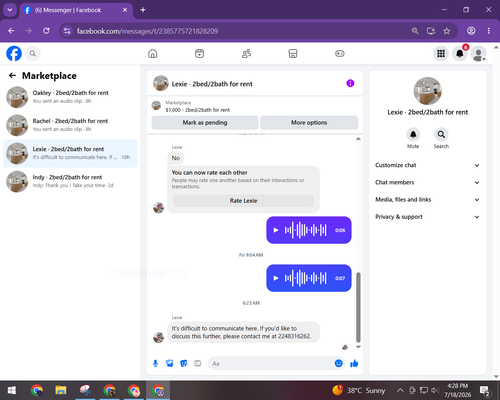Click chat scroll up arrow

pyautogui.click(x=358, y=139)
